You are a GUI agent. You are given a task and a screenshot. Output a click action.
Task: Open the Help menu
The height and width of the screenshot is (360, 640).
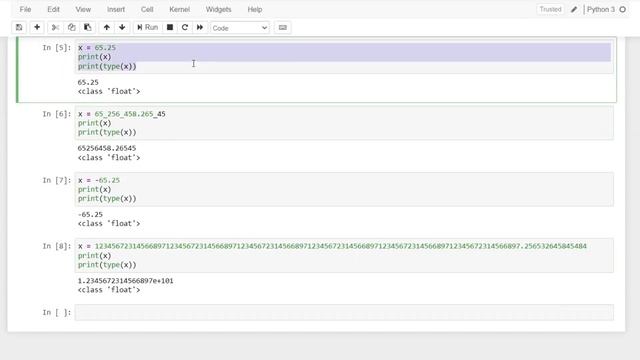click(255, 9)
